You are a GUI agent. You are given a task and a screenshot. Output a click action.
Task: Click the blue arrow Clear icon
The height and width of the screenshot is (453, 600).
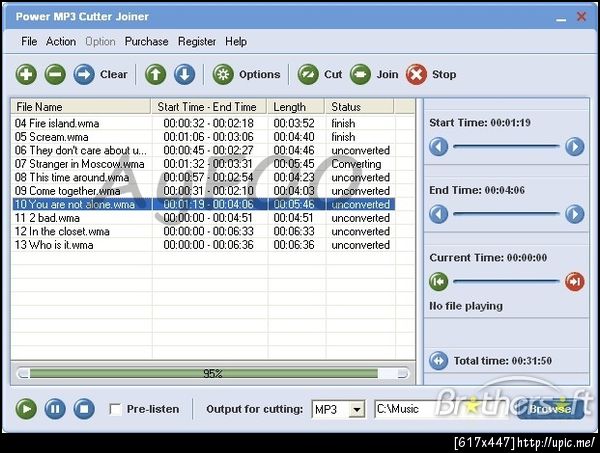click(x=84, y=74)
